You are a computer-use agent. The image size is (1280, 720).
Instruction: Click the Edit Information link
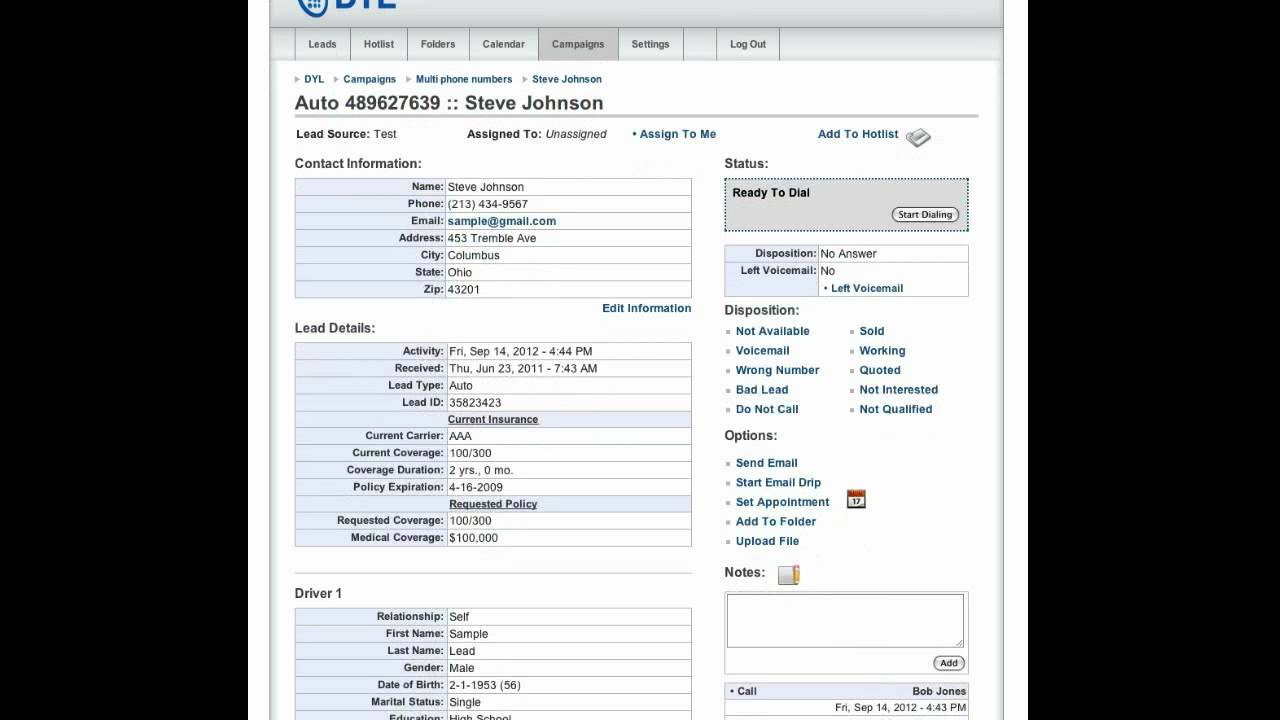[x=646, y=308]
